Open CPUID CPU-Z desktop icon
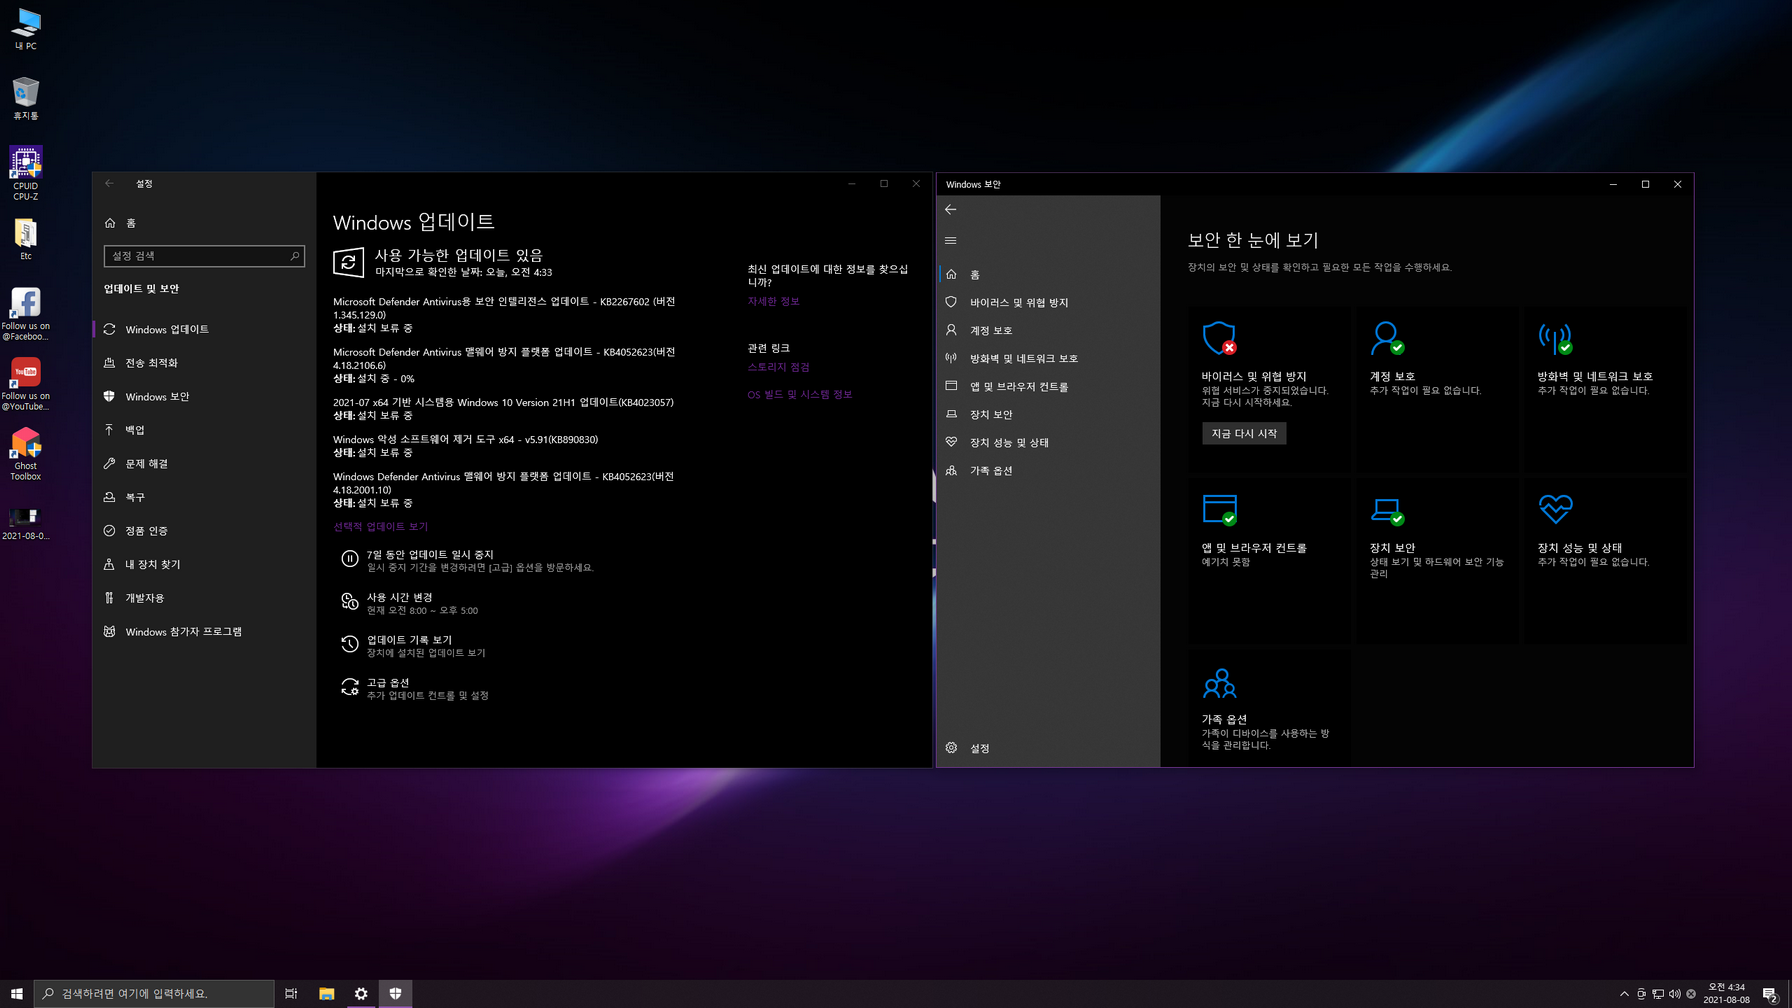The image size is (1792, 1008). [x=26, y=173]
